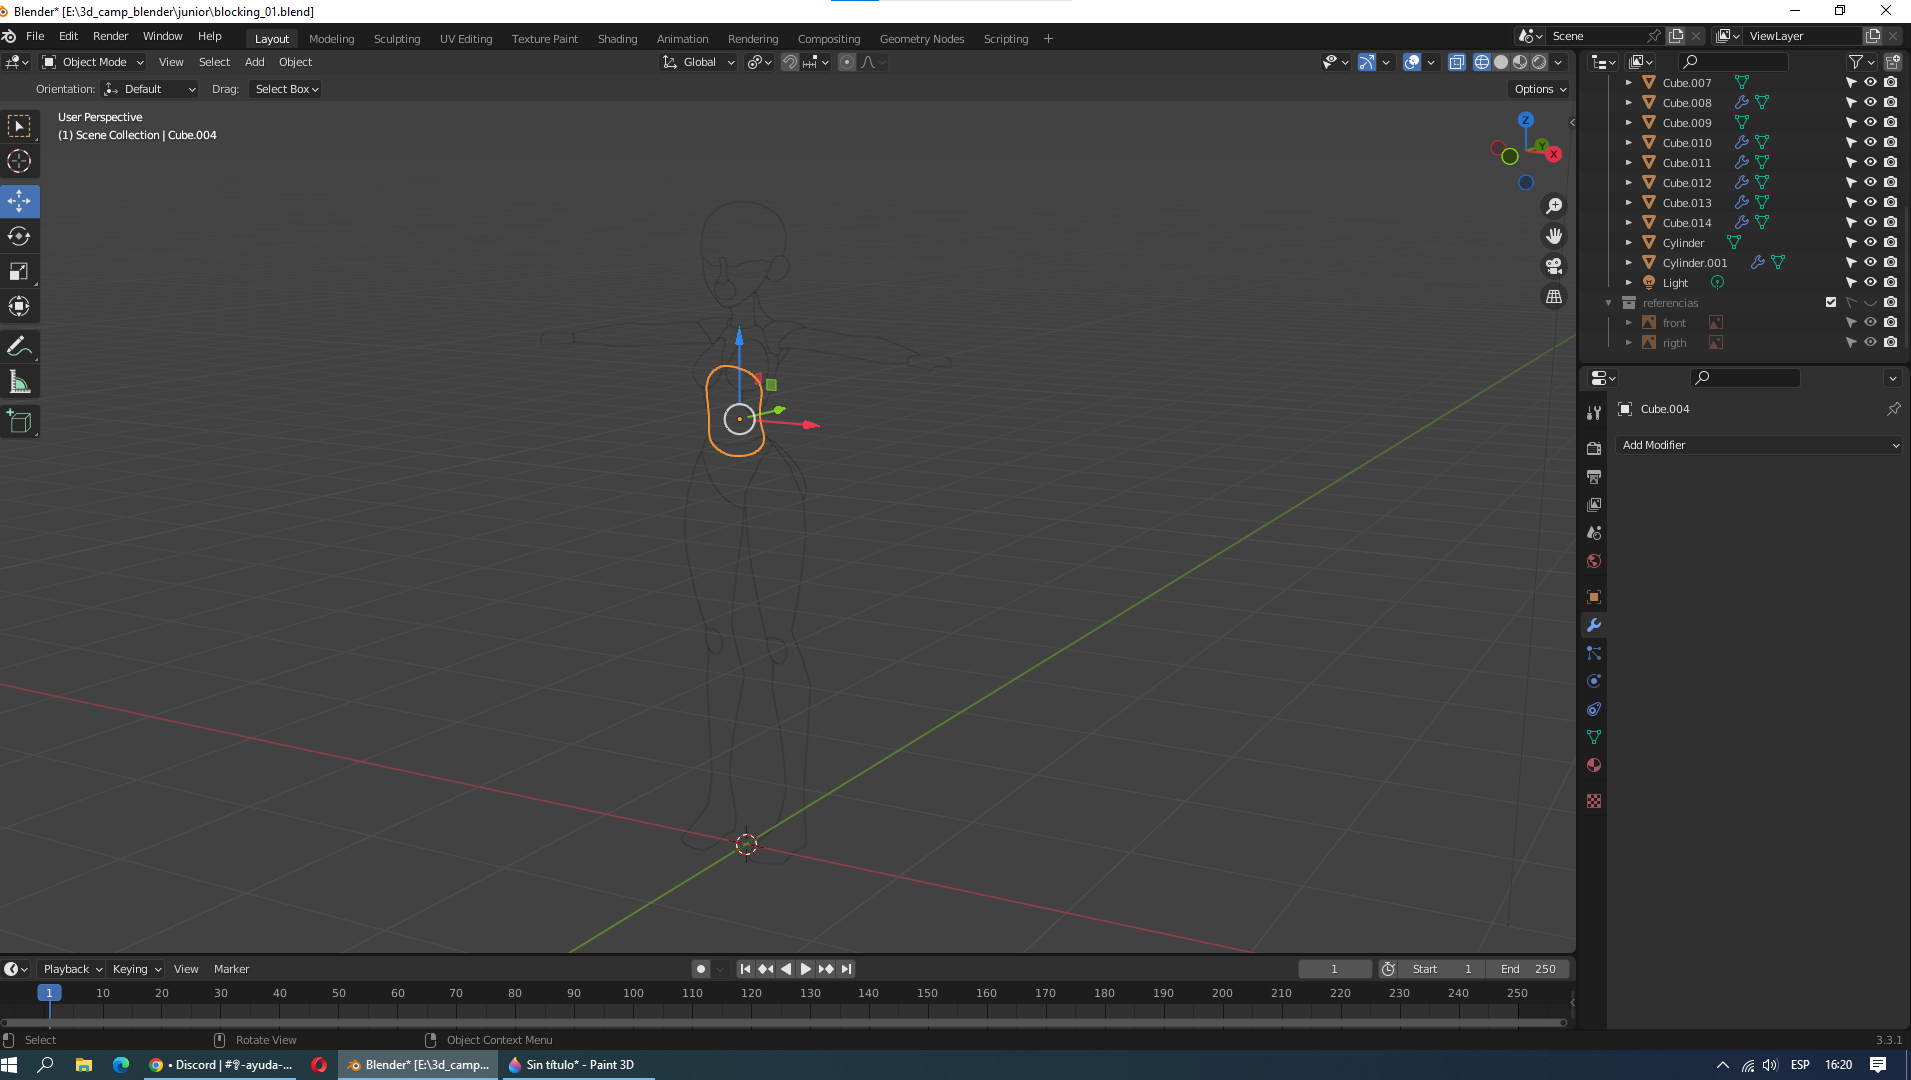Hide Cube.007 in viewport via eye icon
1911x1080 pixels.
1870,82
